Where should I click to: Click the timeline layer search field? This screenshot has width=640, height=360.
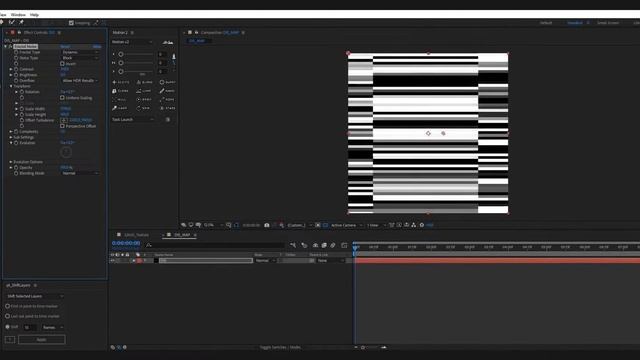pos(215,245)
